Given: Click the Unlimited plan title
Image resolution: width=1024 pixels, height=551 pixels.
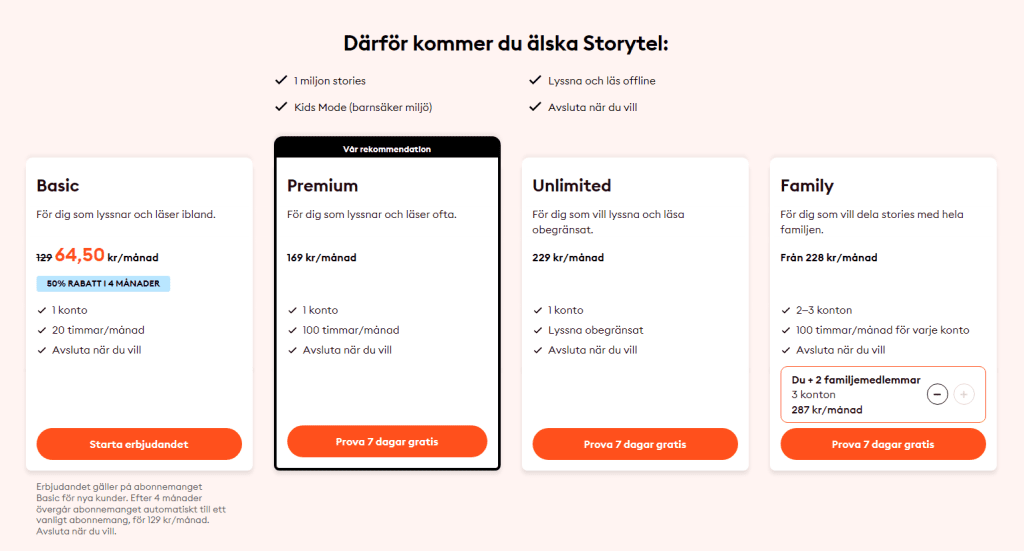Looking at the screenshot, I should coord(571,185).
